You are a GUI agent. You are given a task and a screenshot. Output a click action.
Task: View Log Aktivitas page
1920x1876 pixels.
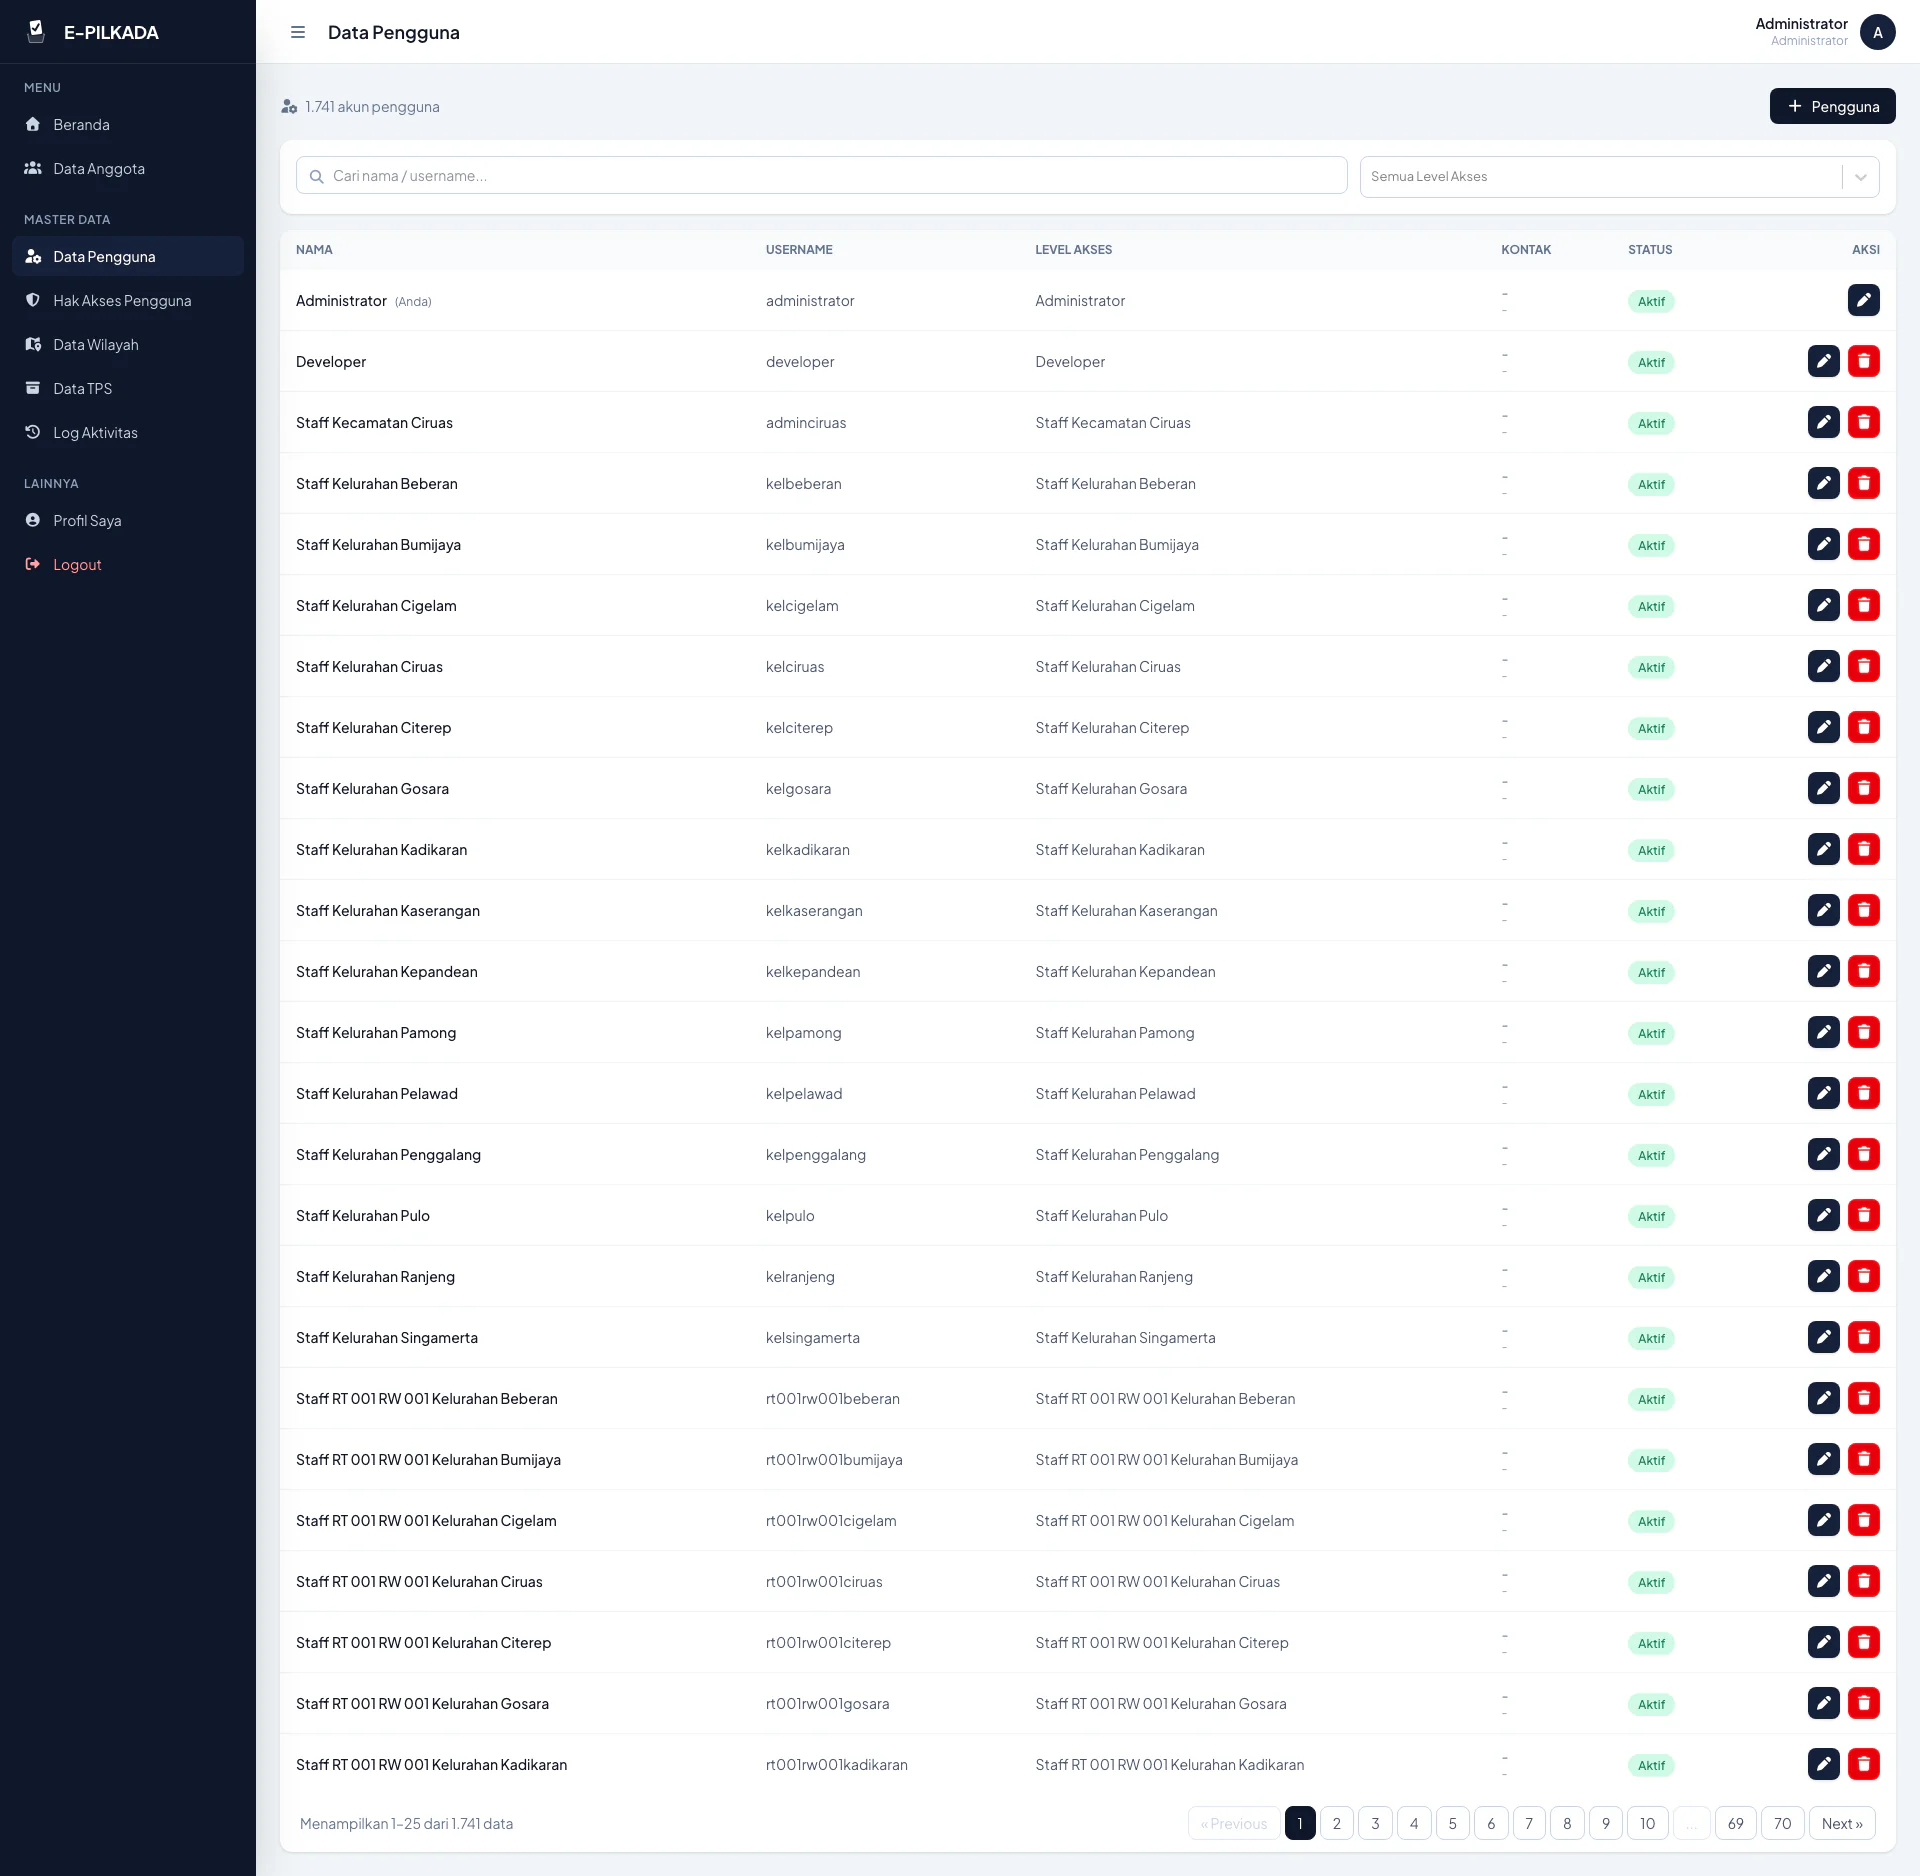tap(128, 432)
